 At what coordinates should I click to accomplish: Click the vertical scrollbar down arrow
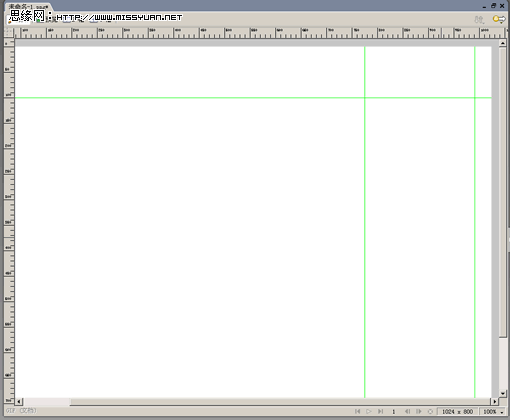(503, 394)
